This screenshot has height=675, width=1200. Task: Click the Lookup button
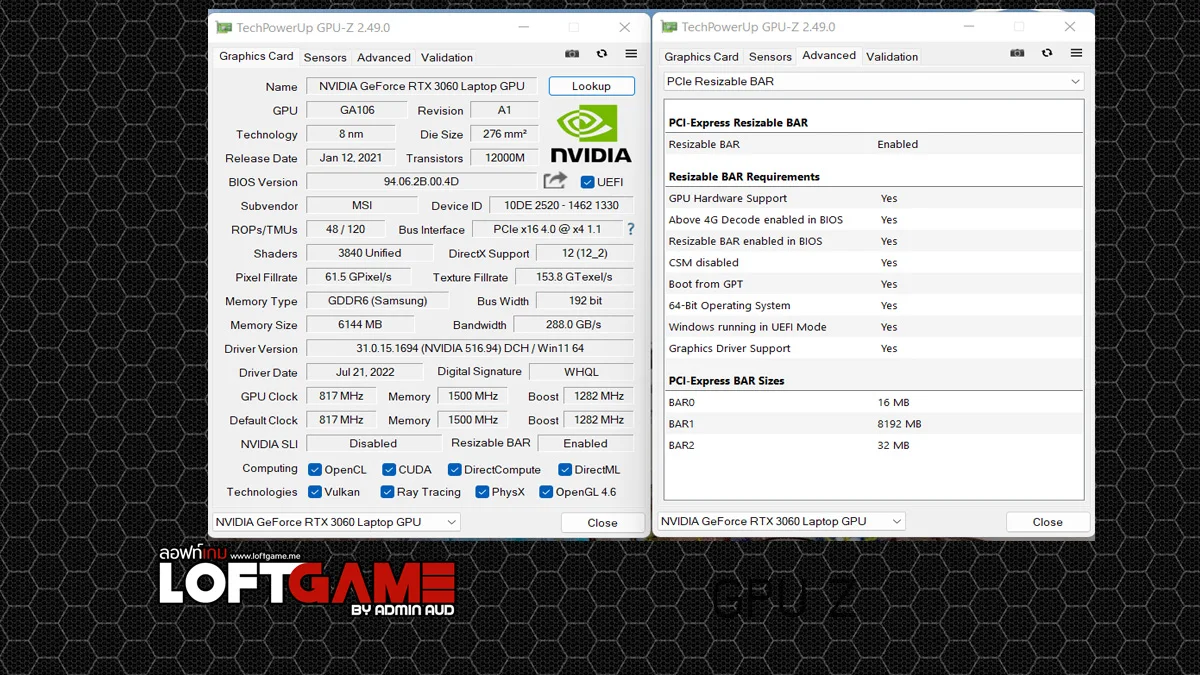(591, 86)
